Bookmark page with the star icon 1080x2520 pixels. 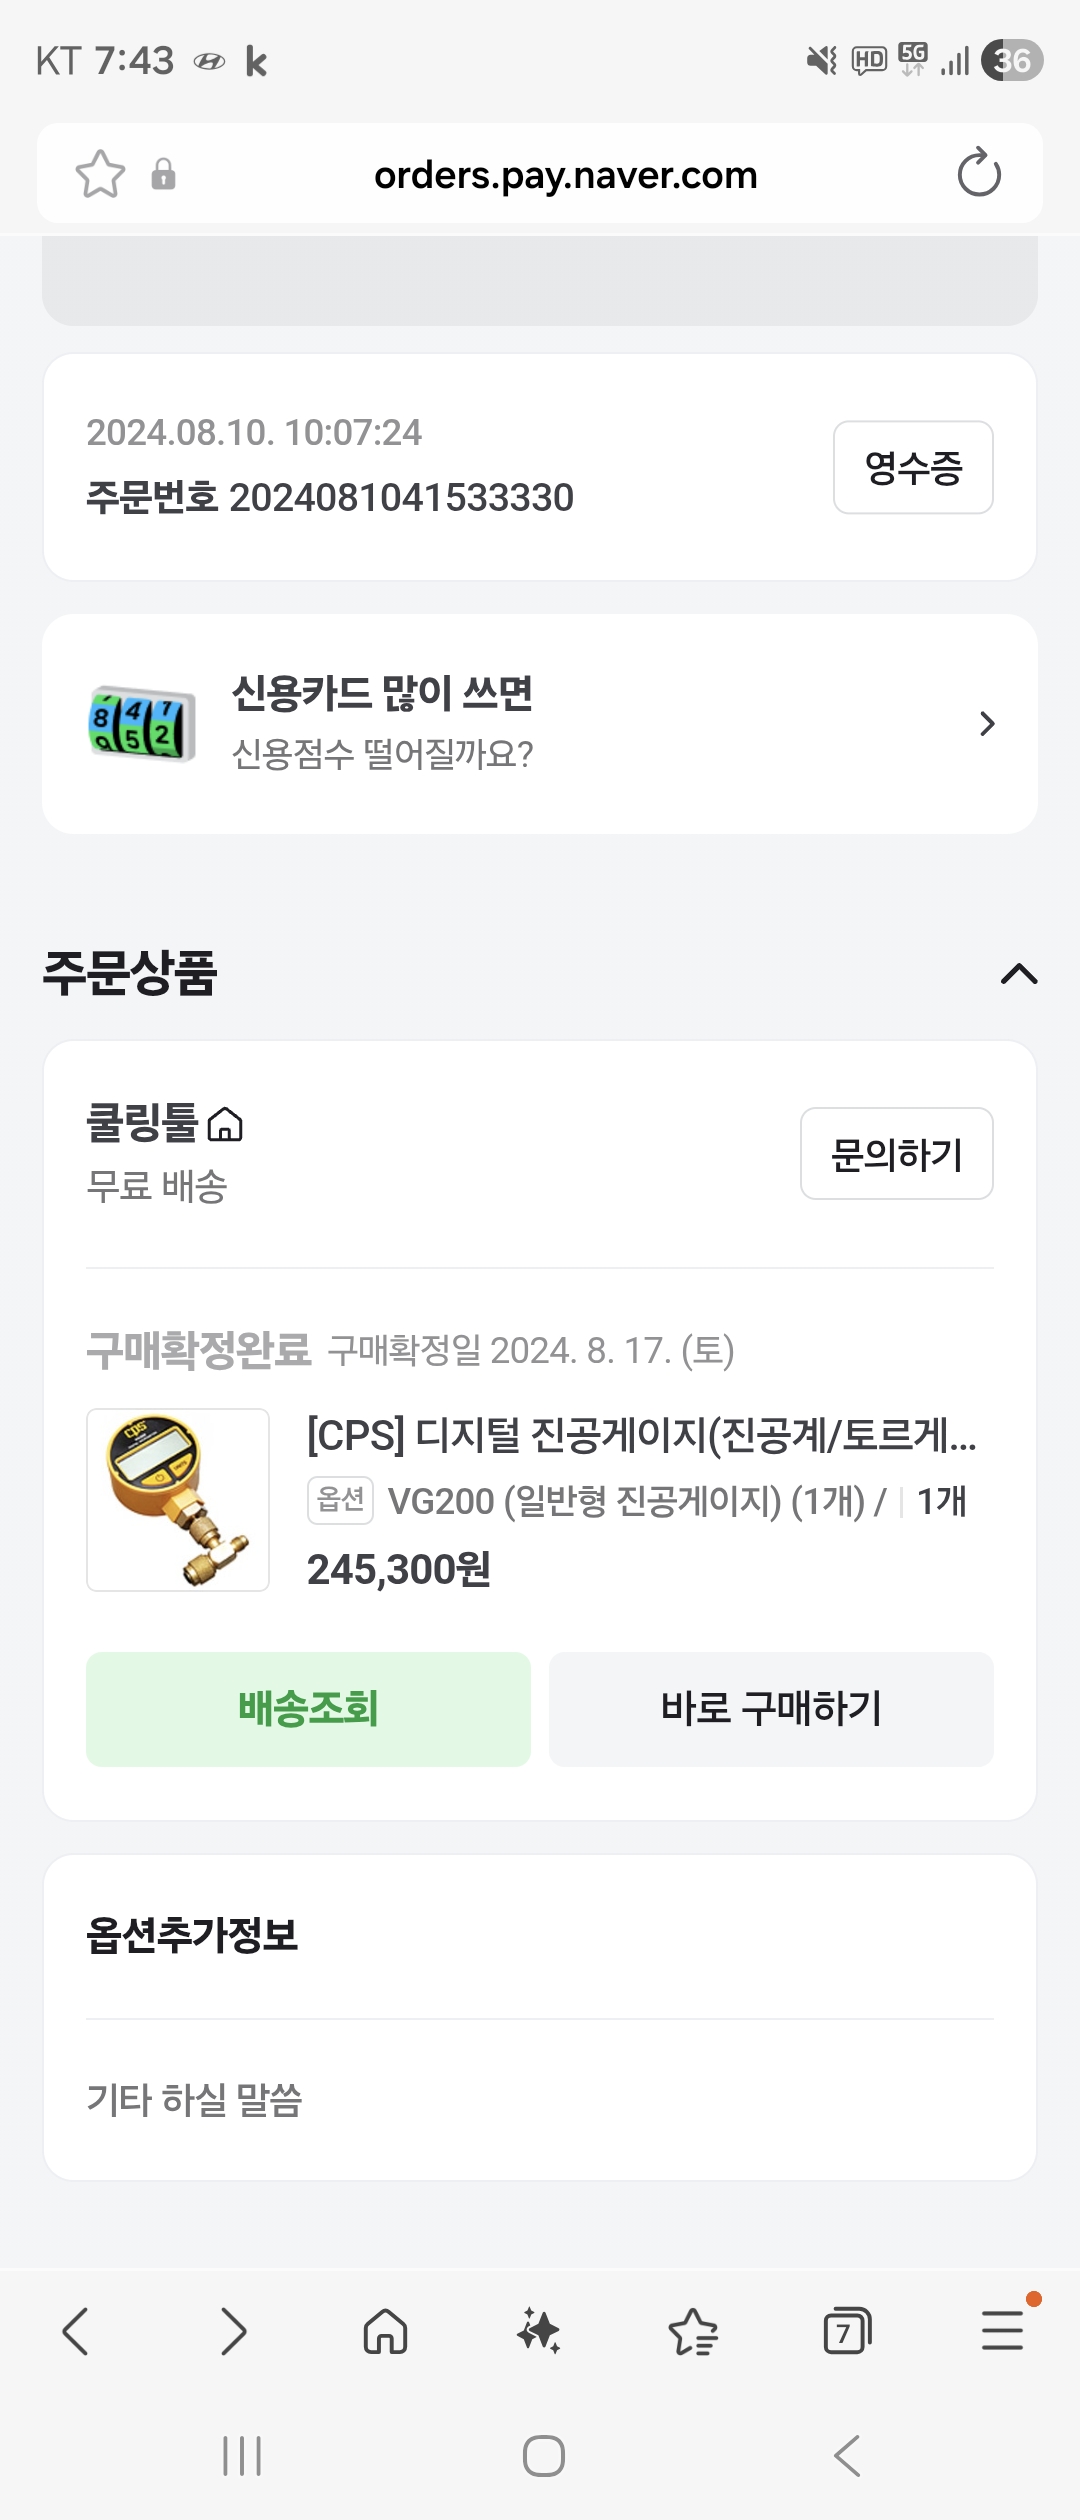coord(100,174)
